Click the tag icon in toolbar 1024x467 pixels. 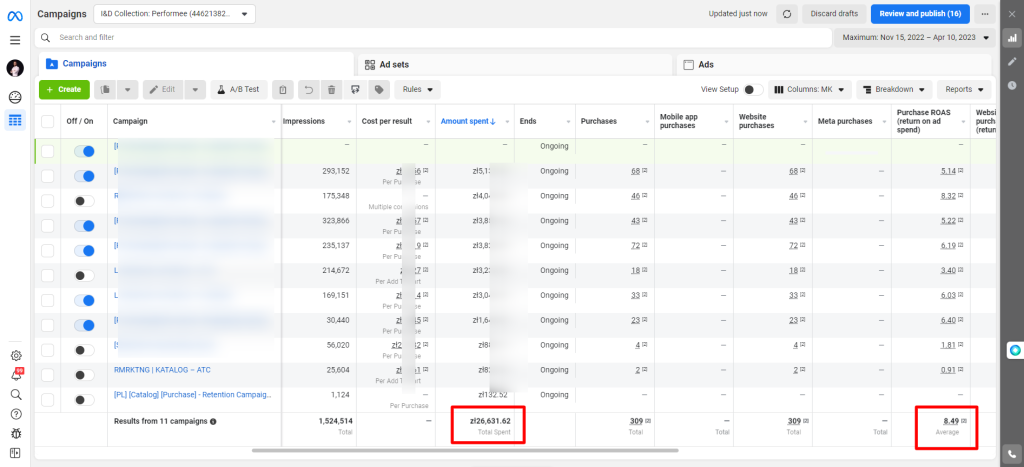[379, 89]
